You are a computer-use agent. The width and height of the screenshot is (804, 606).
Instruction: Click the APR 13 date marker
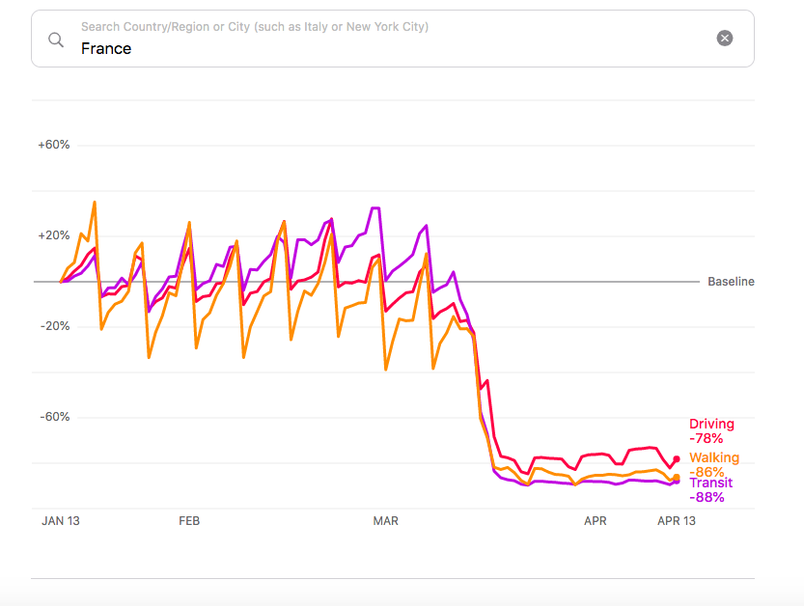click(676, 521)
